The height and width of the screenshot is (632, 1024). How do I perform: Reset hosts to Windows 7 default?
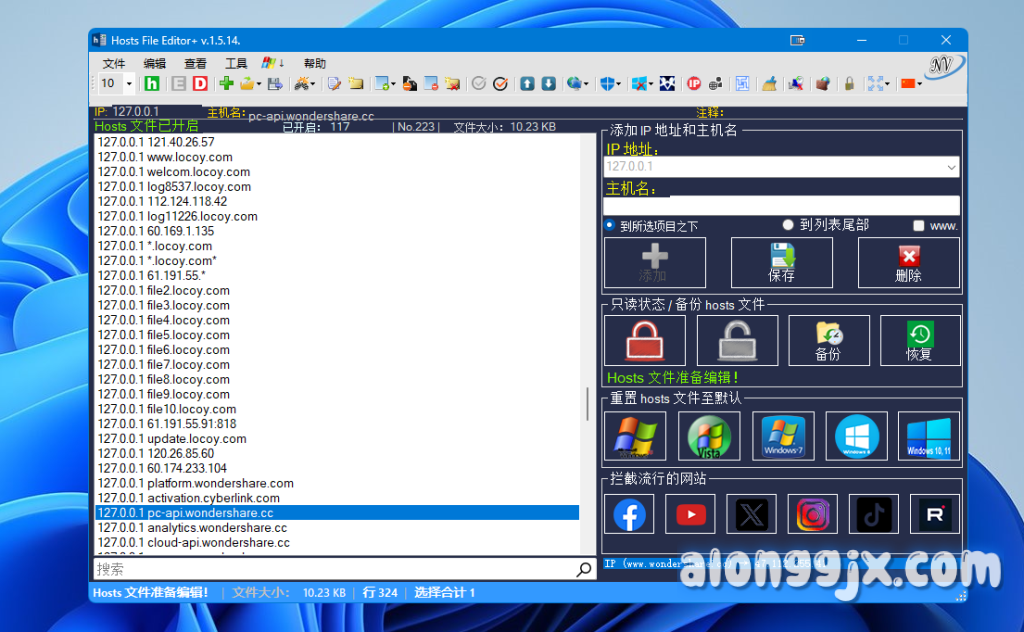coord(782,436)
